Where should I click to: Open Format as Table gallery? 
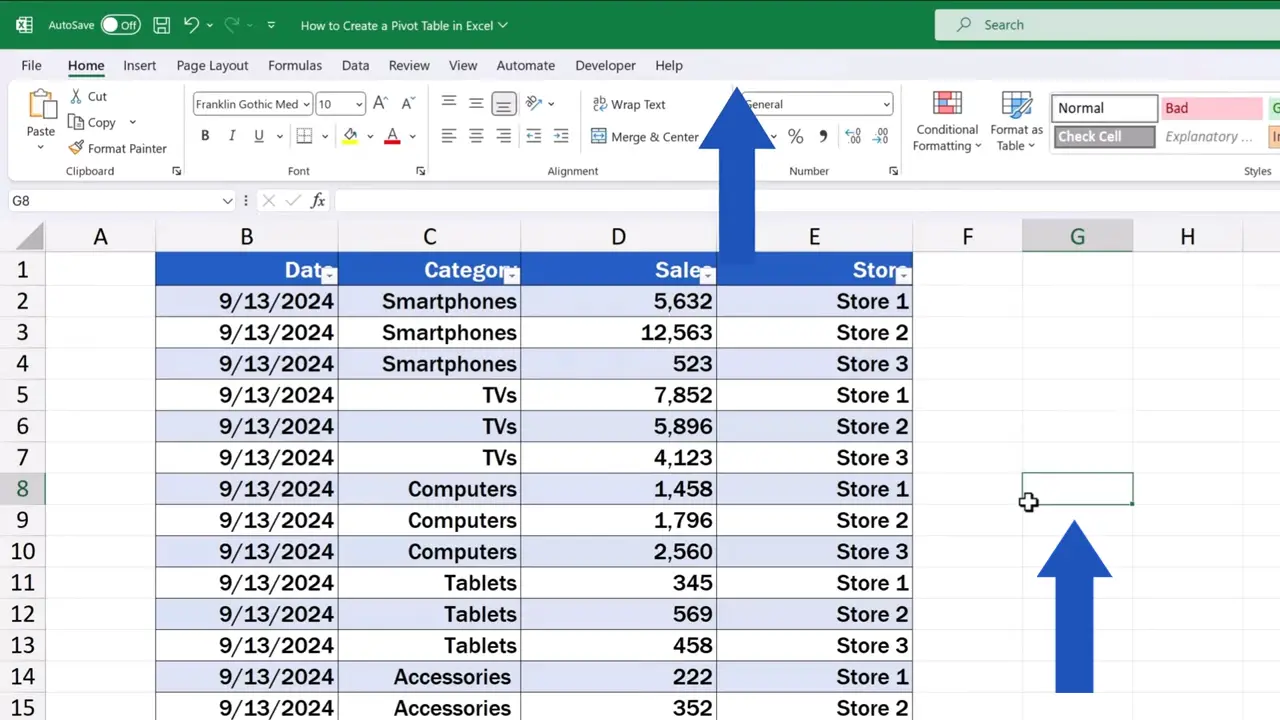point(1016,120)
